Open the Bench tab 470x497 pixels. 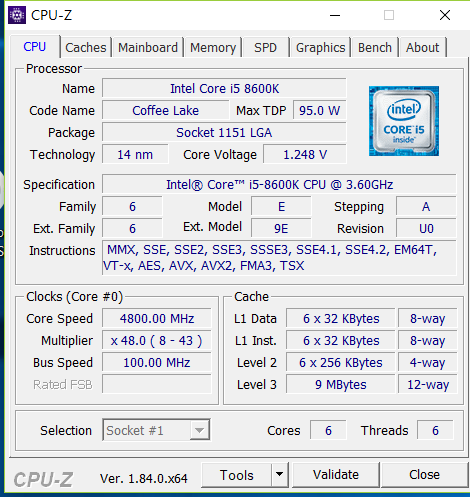375,47
